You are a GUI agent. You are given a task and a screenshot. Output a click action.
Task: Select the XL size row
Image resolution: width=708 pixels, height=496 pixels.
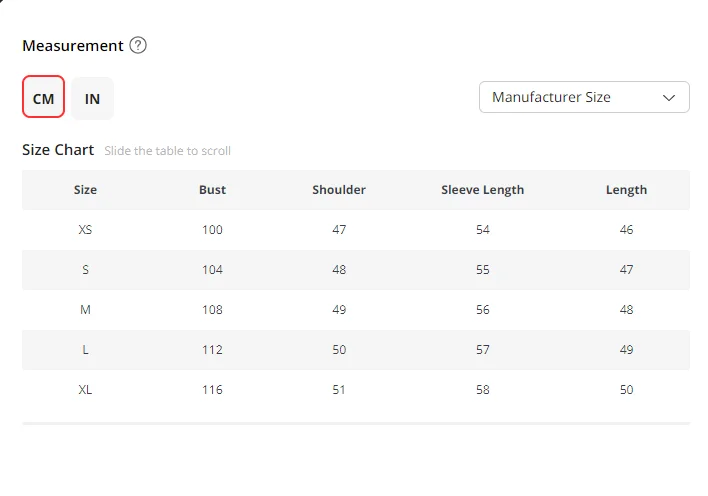point(356,389)
